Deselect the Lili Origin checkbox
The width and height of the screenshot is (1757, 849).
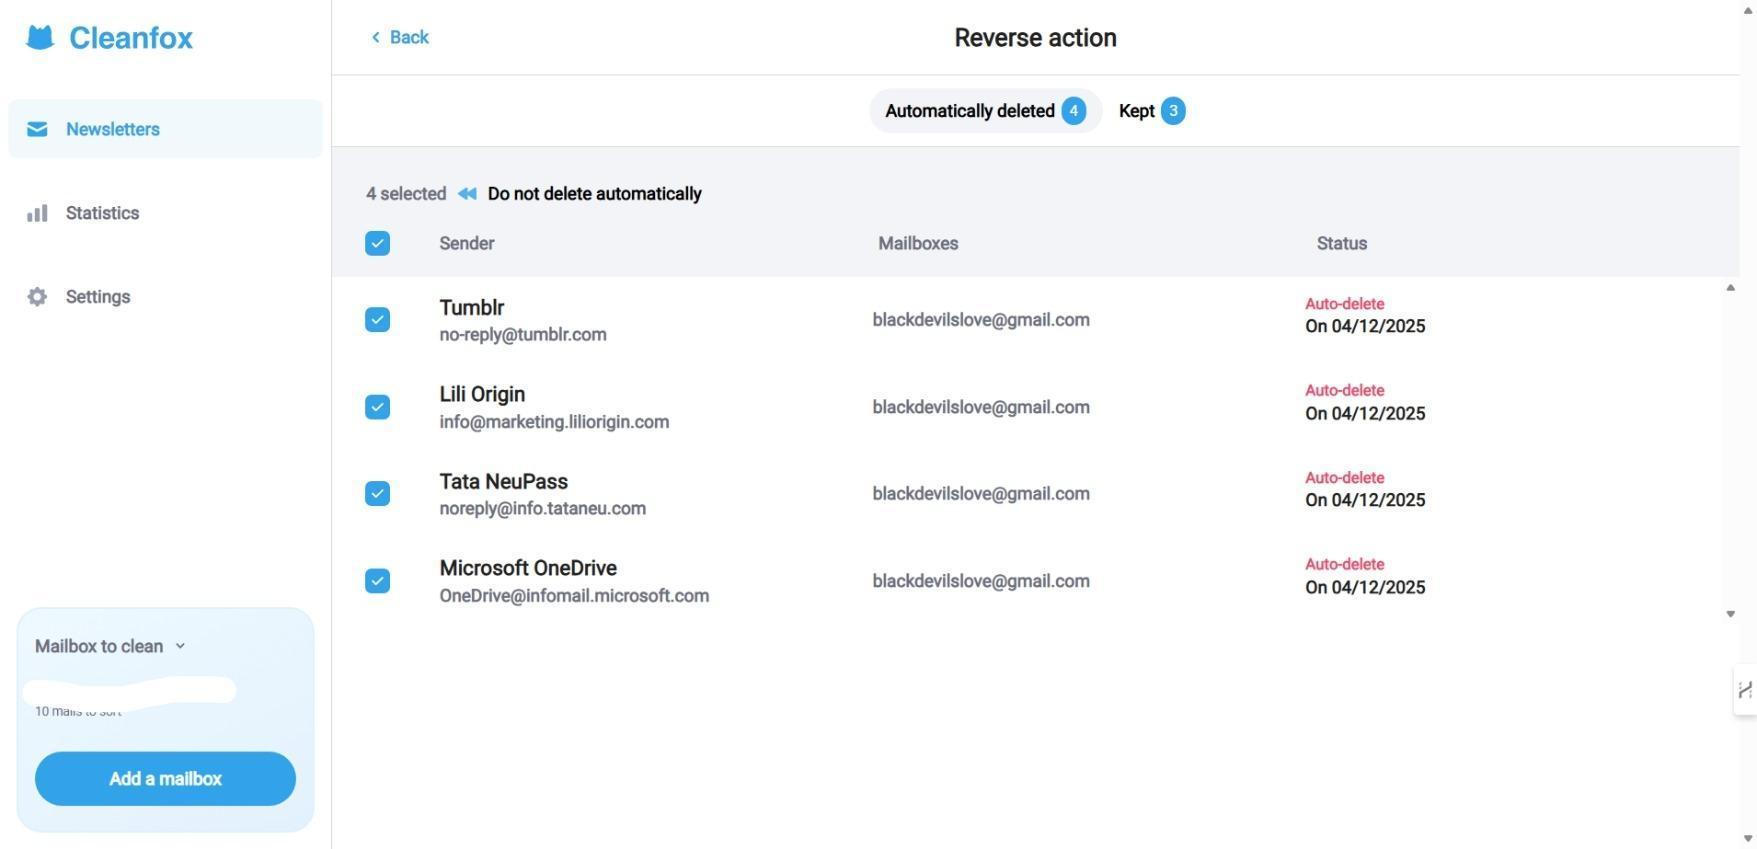(x=377, y=407)
